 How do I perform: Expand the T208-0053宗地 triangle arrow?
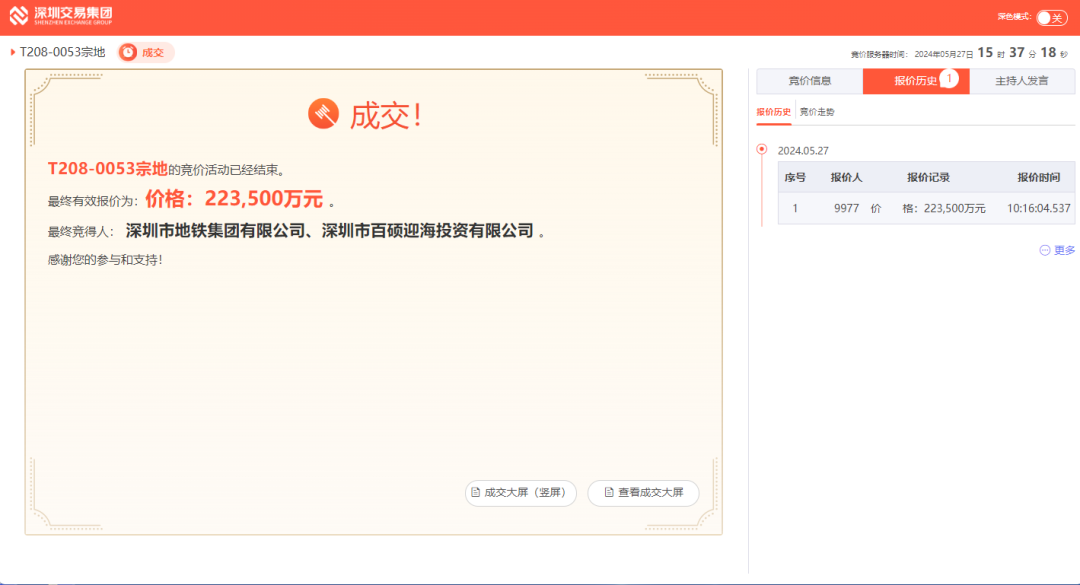pos(12,52)
